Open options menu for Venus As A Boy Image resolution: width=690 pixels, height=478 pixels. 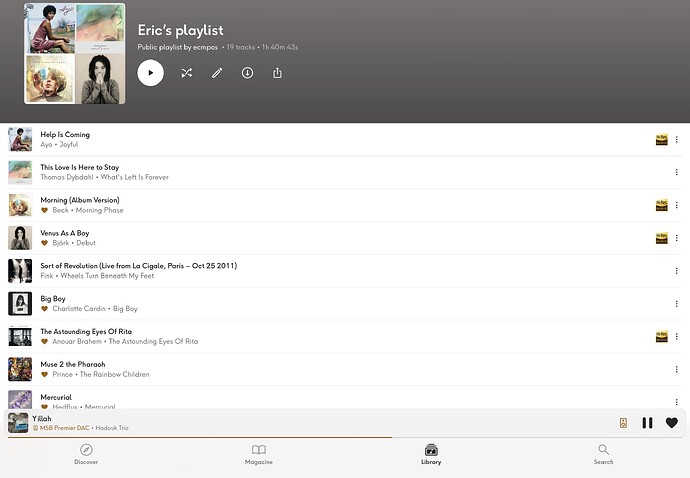(676, 238)
